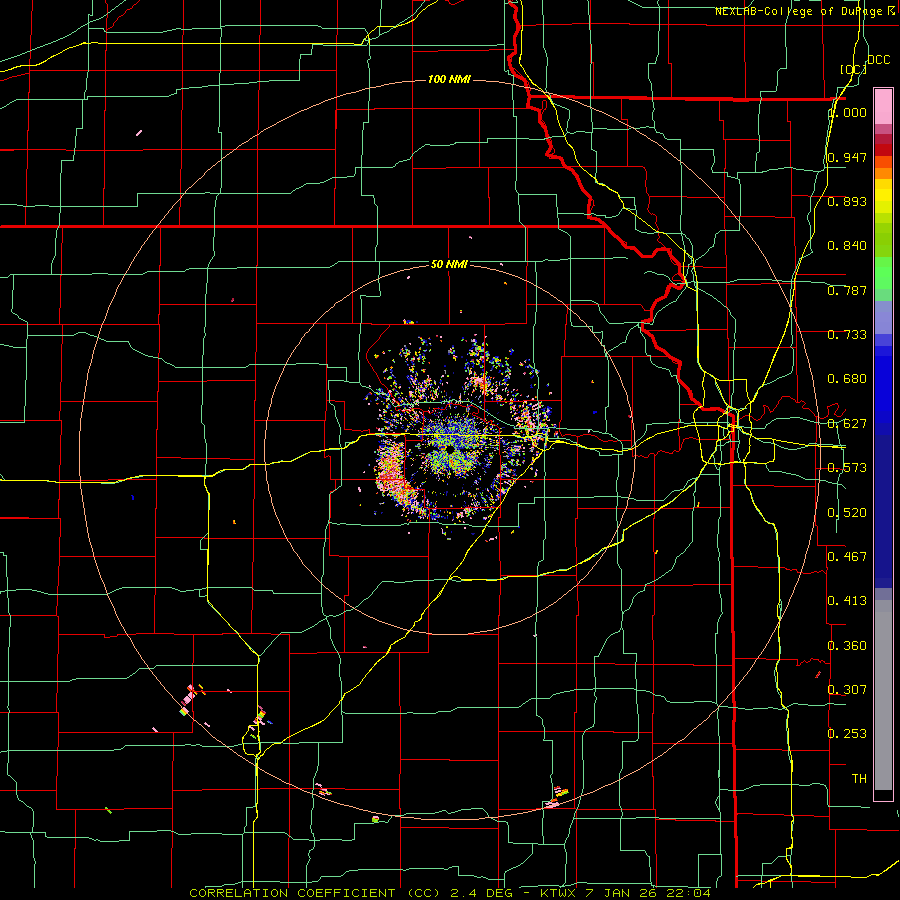
Task: Click the 50 NMI range ring label
Action: 449,264
